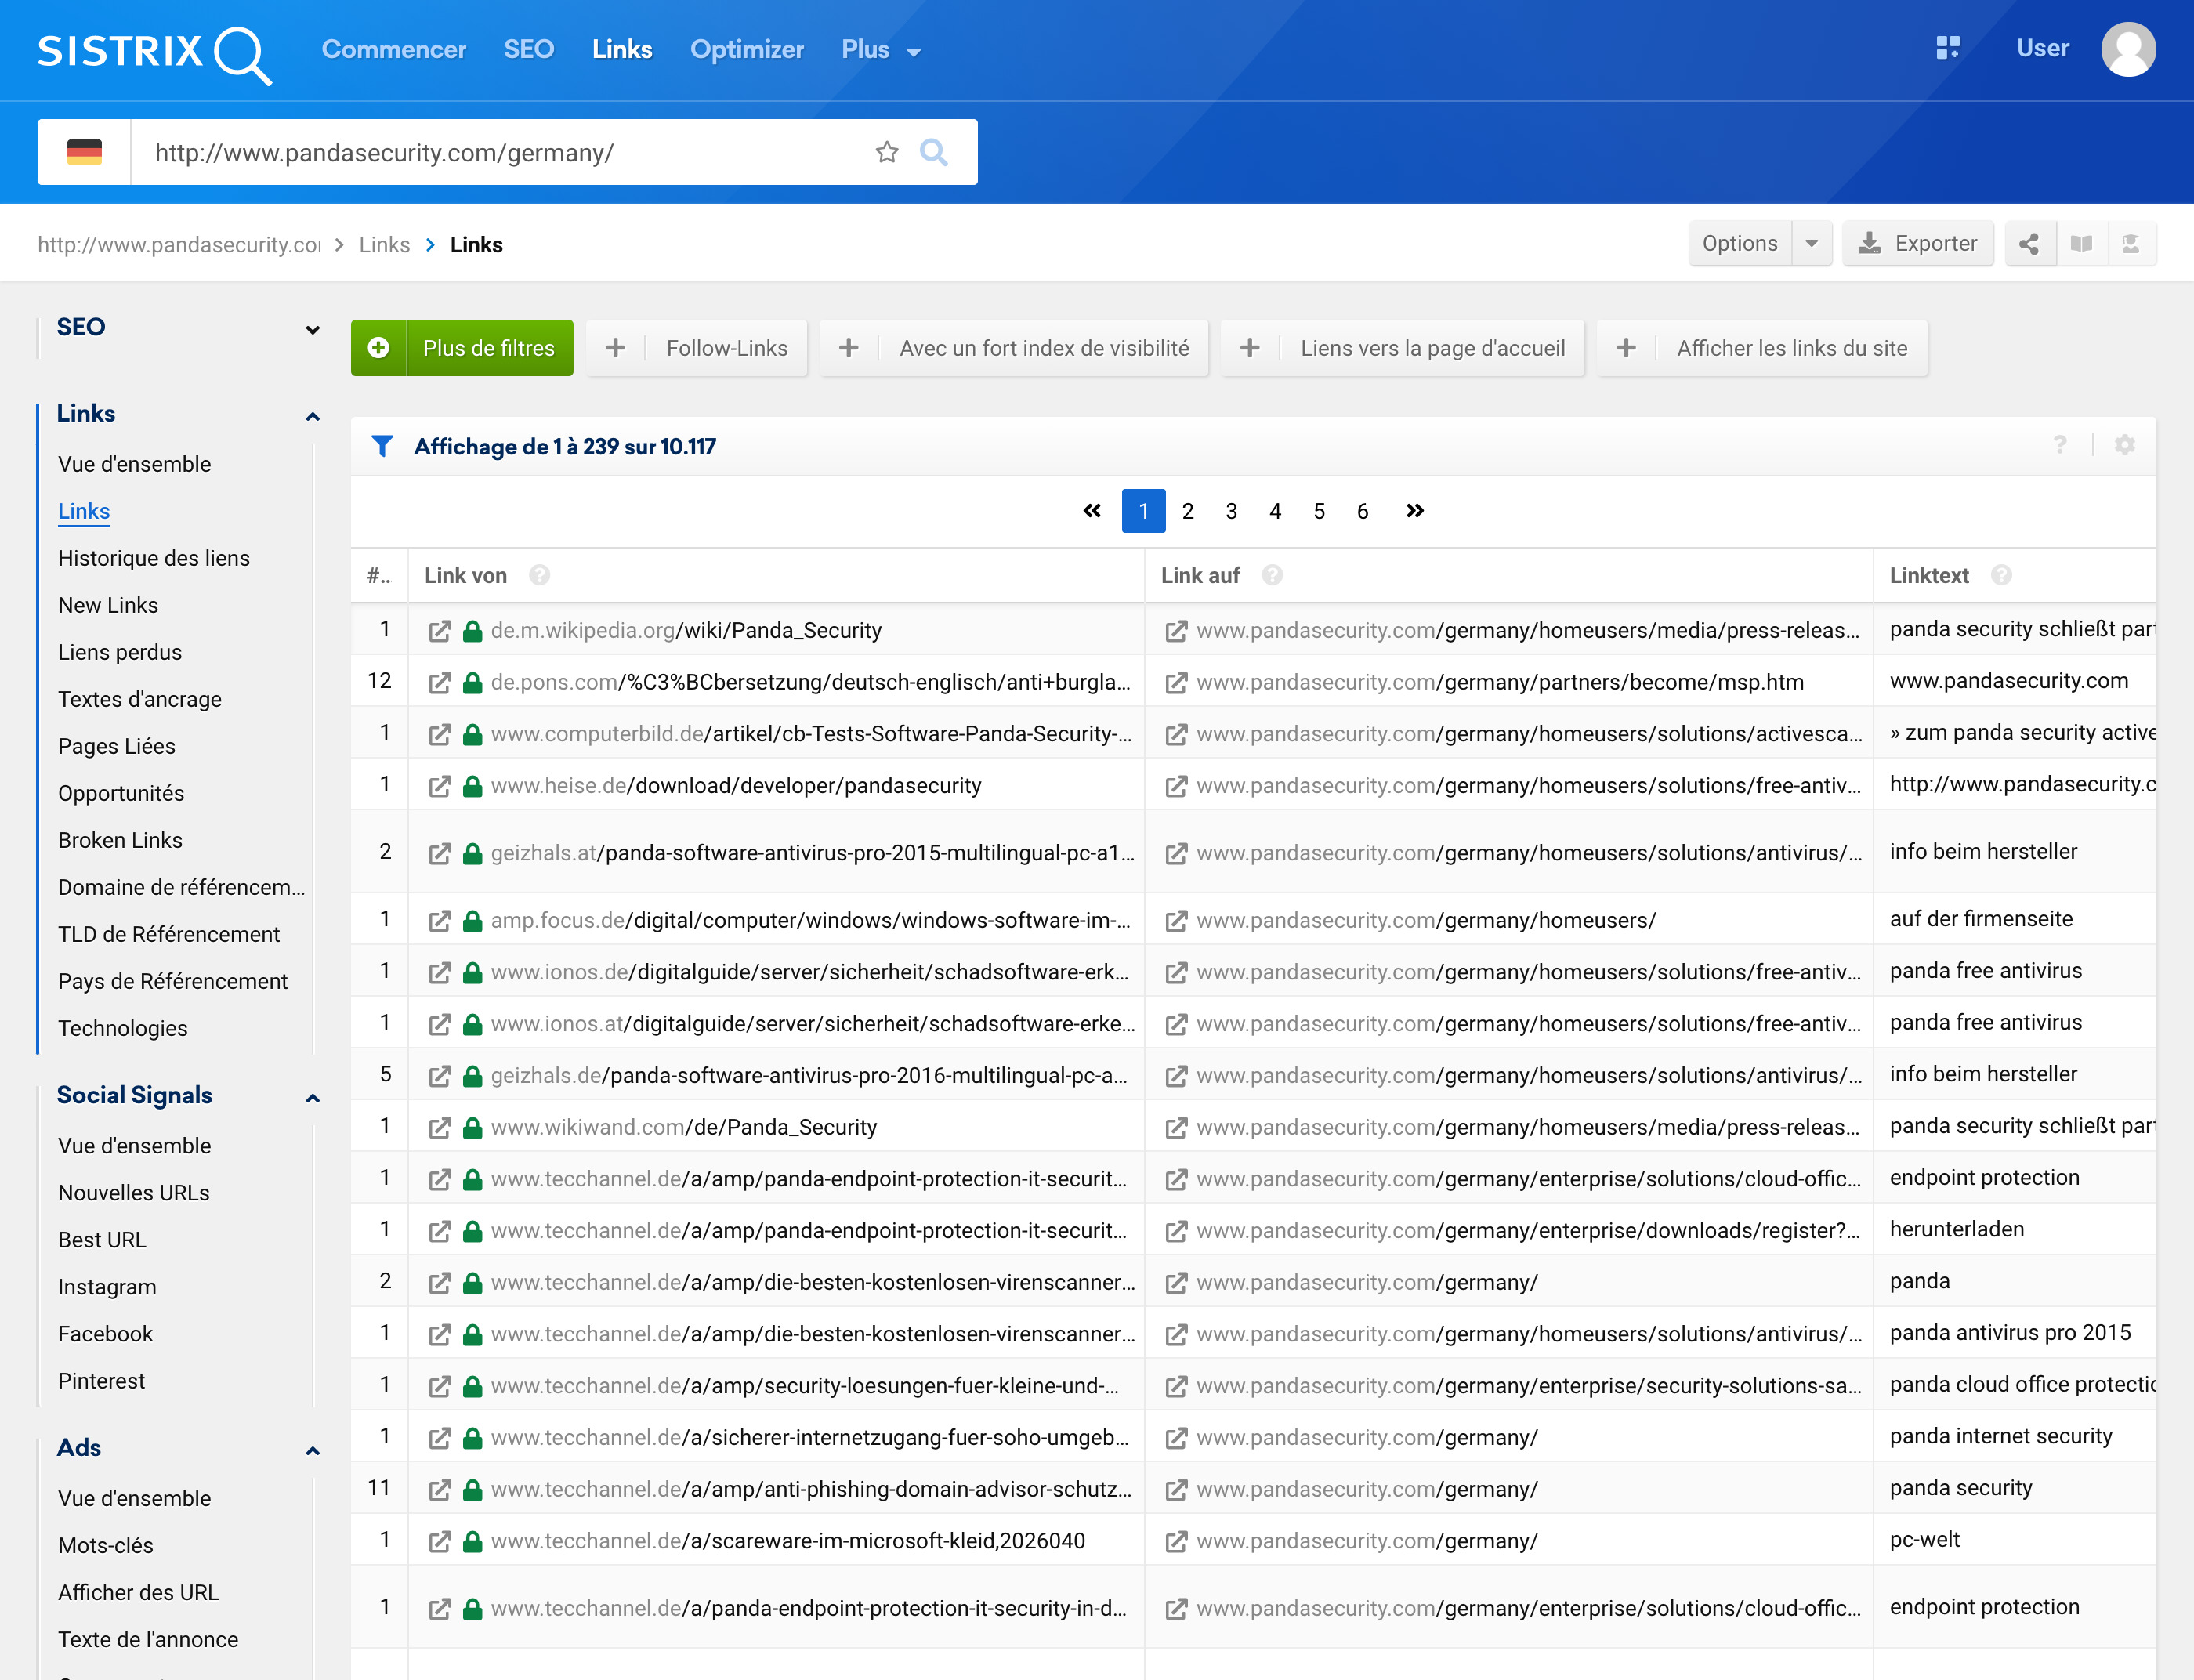Collapse the Links sidebar section
The image size is (2194, 1680).
click(312, 416)
